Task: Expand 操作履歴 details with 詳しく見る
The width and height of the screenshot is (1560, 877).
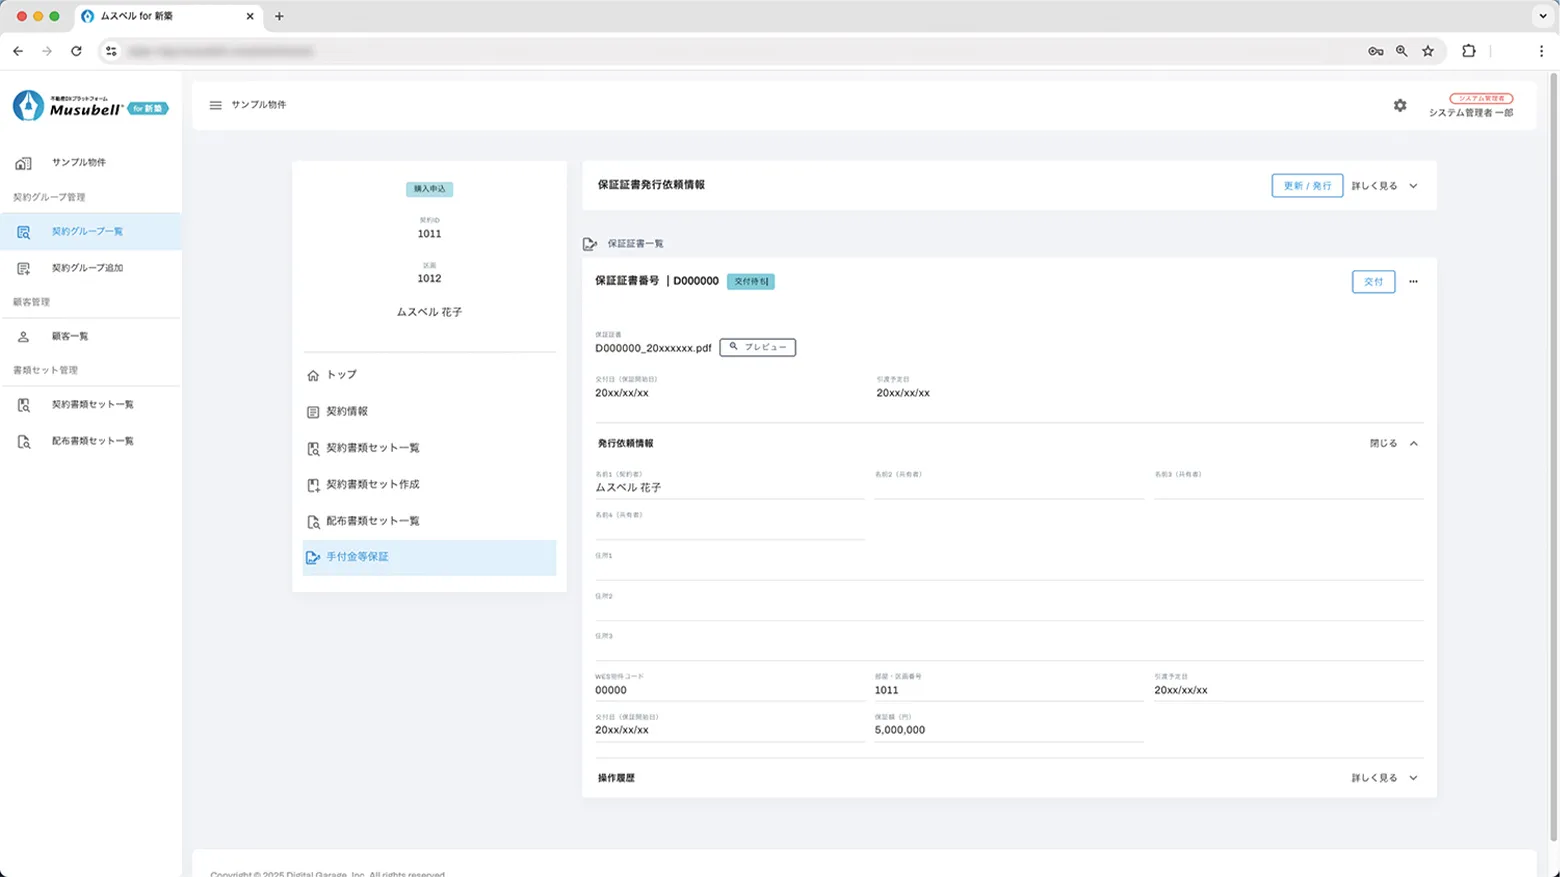Action: tap(1385, 778)
